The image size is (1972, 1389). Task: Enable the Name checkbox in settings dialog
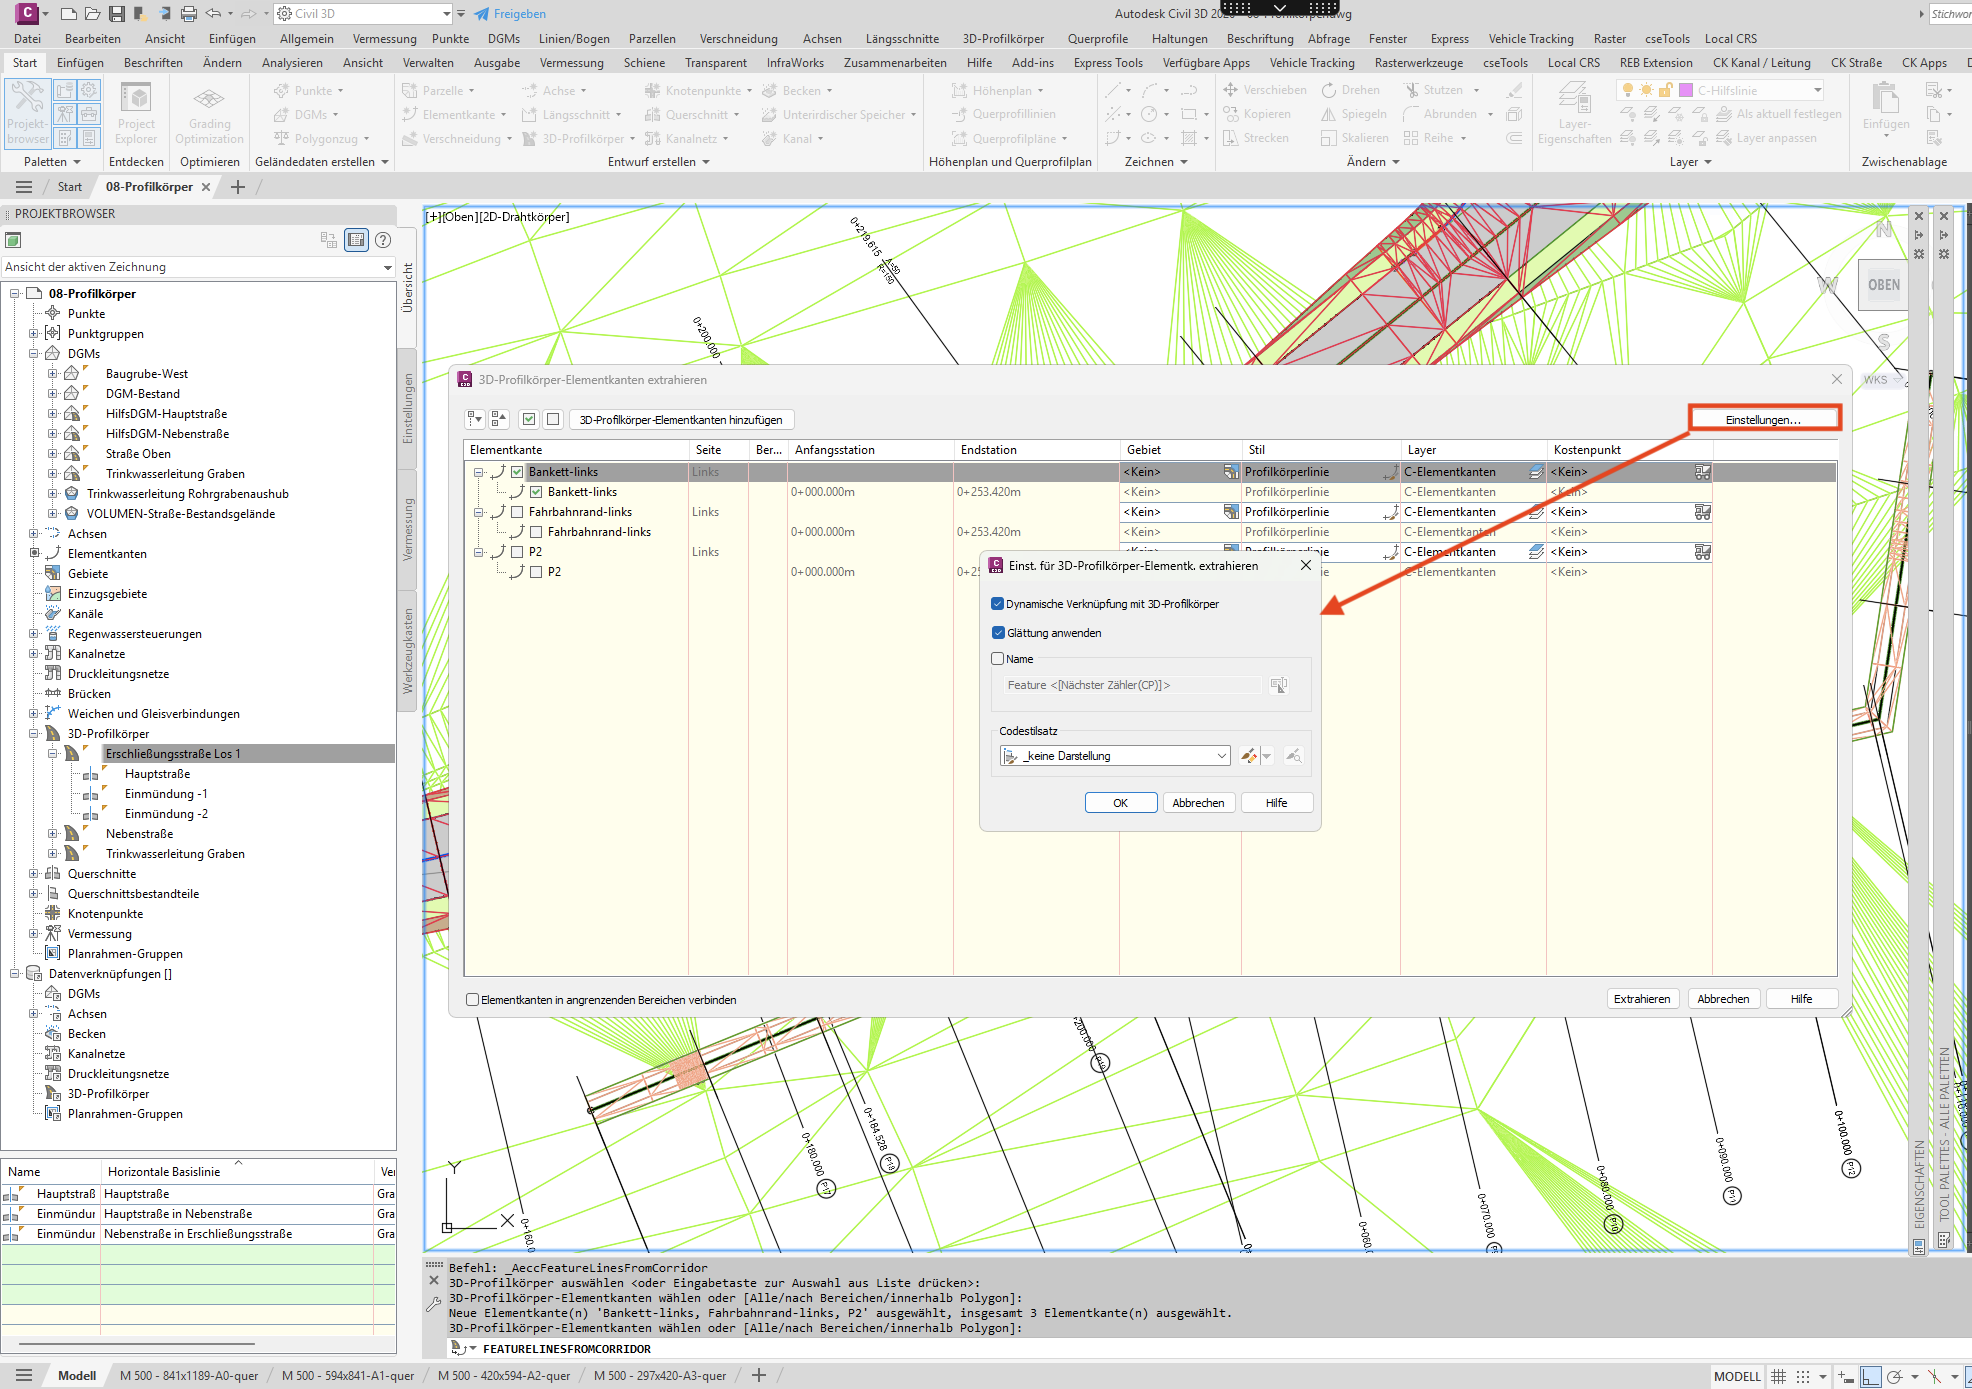click(x=997, y=659)
